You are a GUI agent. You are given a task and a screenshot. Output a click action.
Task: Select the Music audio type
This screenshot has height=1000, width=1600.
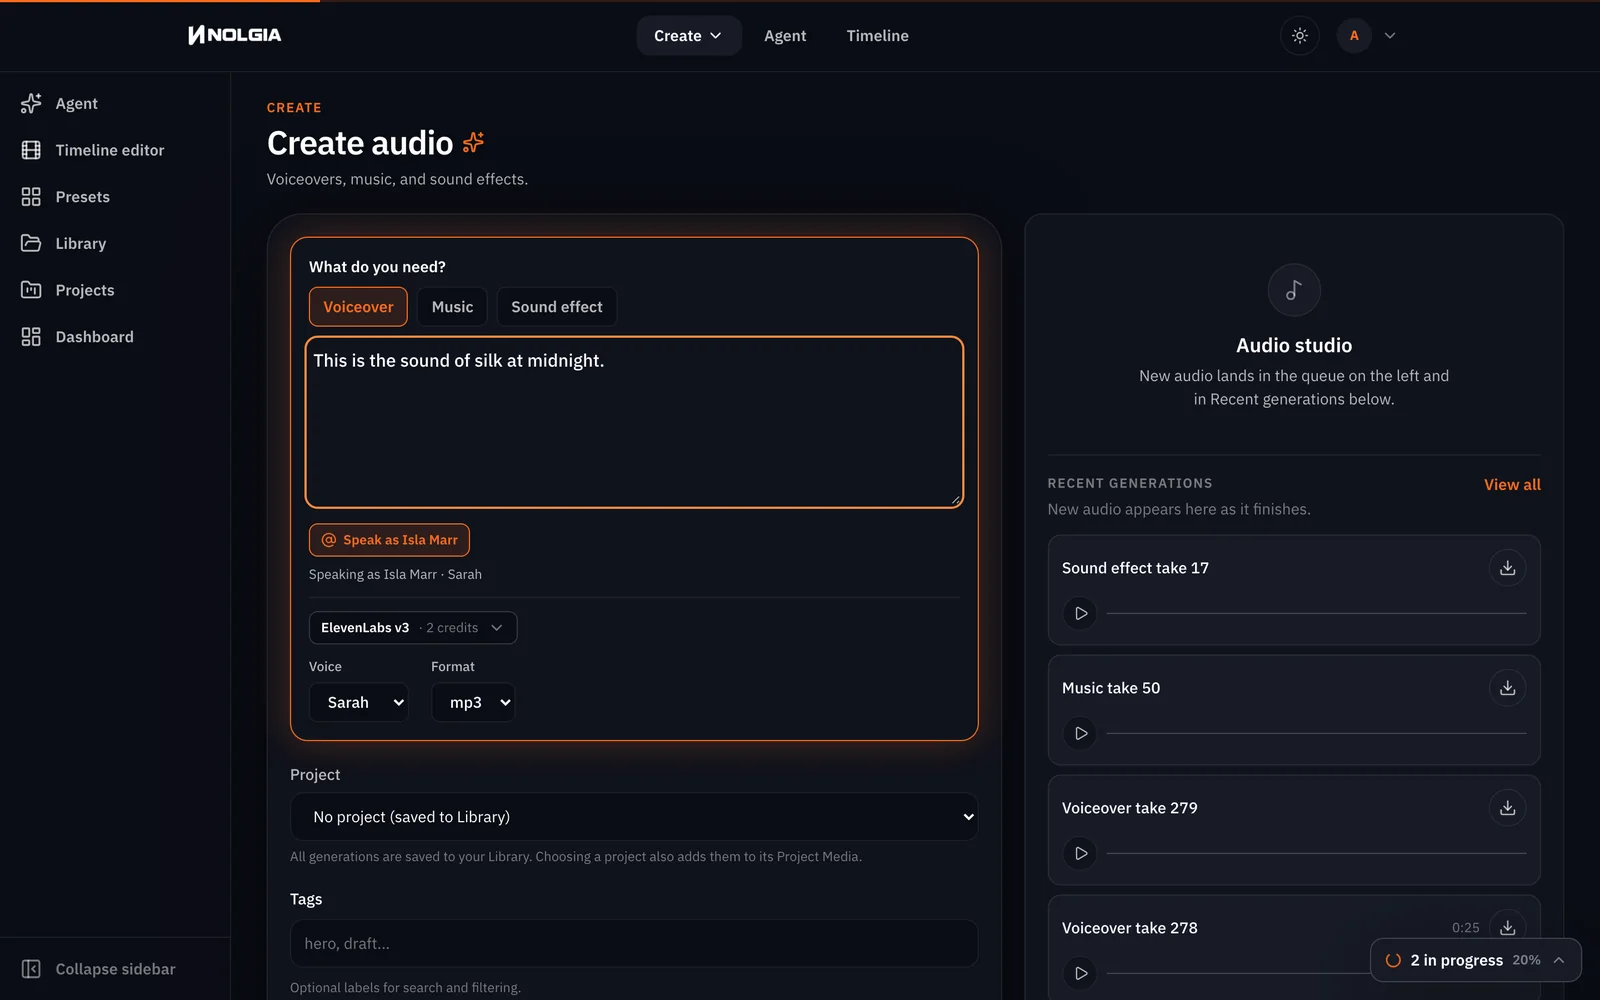(452, 307)
